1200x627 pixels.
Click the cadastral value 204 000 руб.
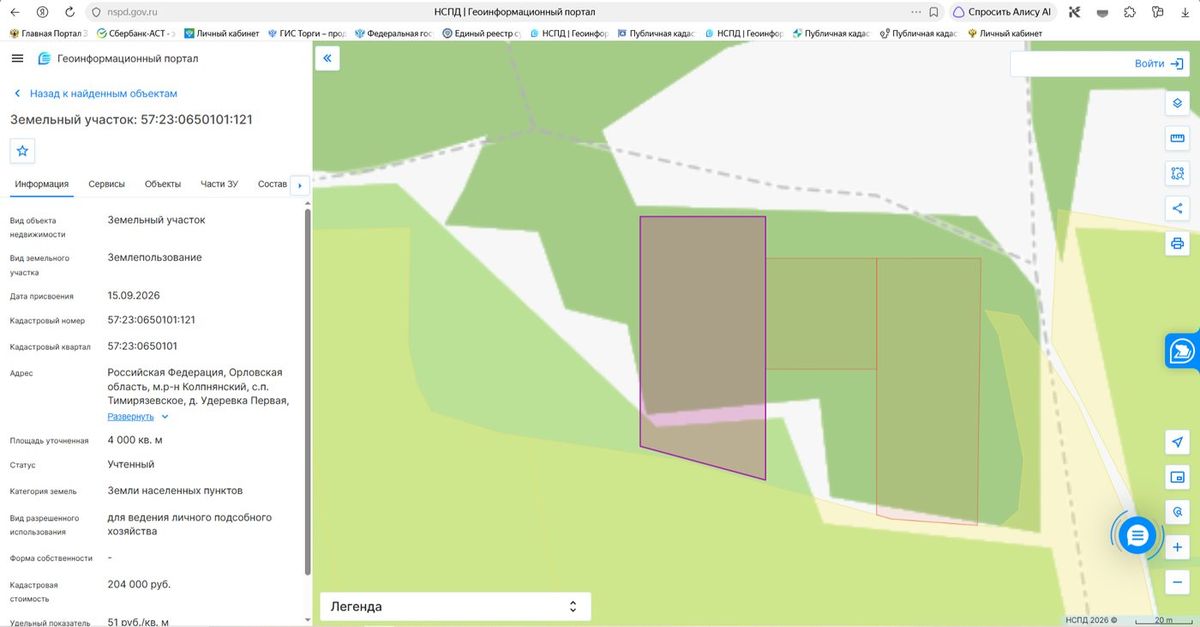(x=139, y=584)
